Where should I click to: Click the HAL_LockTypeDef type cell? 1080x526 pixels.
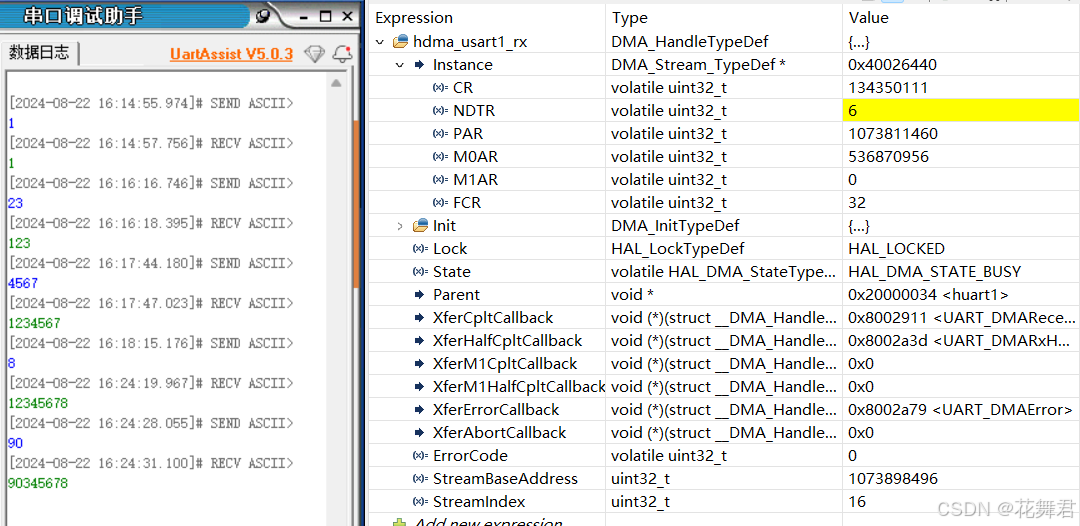coord(677,249)
